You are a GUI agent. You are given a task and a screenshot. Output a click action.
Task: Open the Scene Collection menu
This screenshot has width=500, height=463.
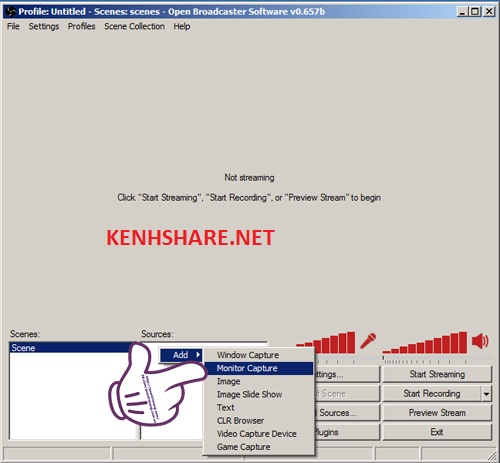coord(134,26)
